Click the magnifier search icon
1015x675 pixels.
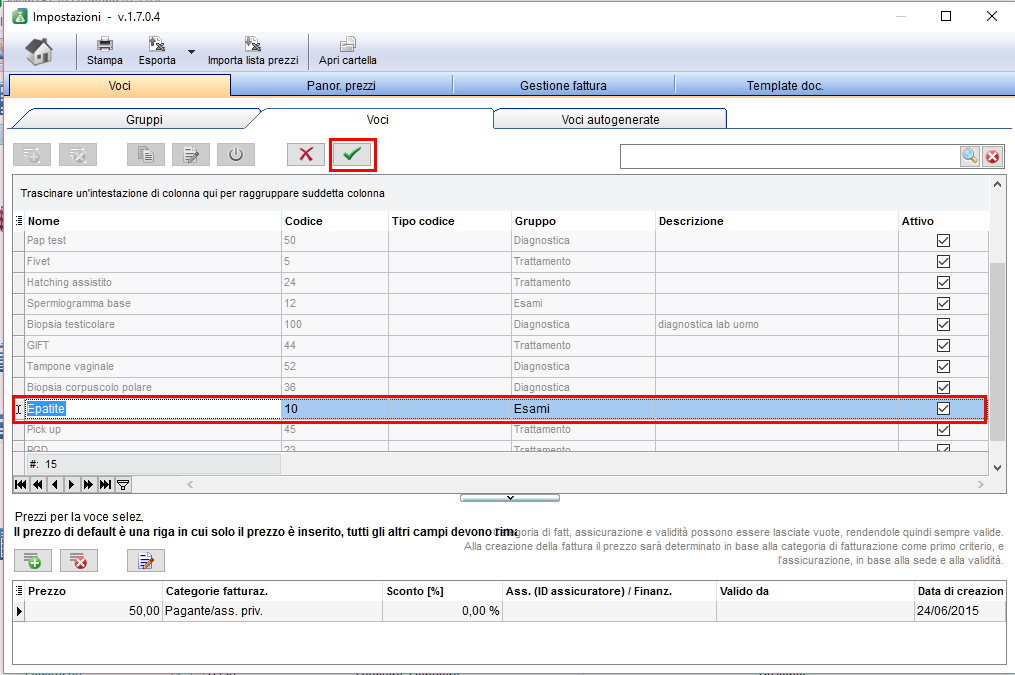[x=970, y=156]
